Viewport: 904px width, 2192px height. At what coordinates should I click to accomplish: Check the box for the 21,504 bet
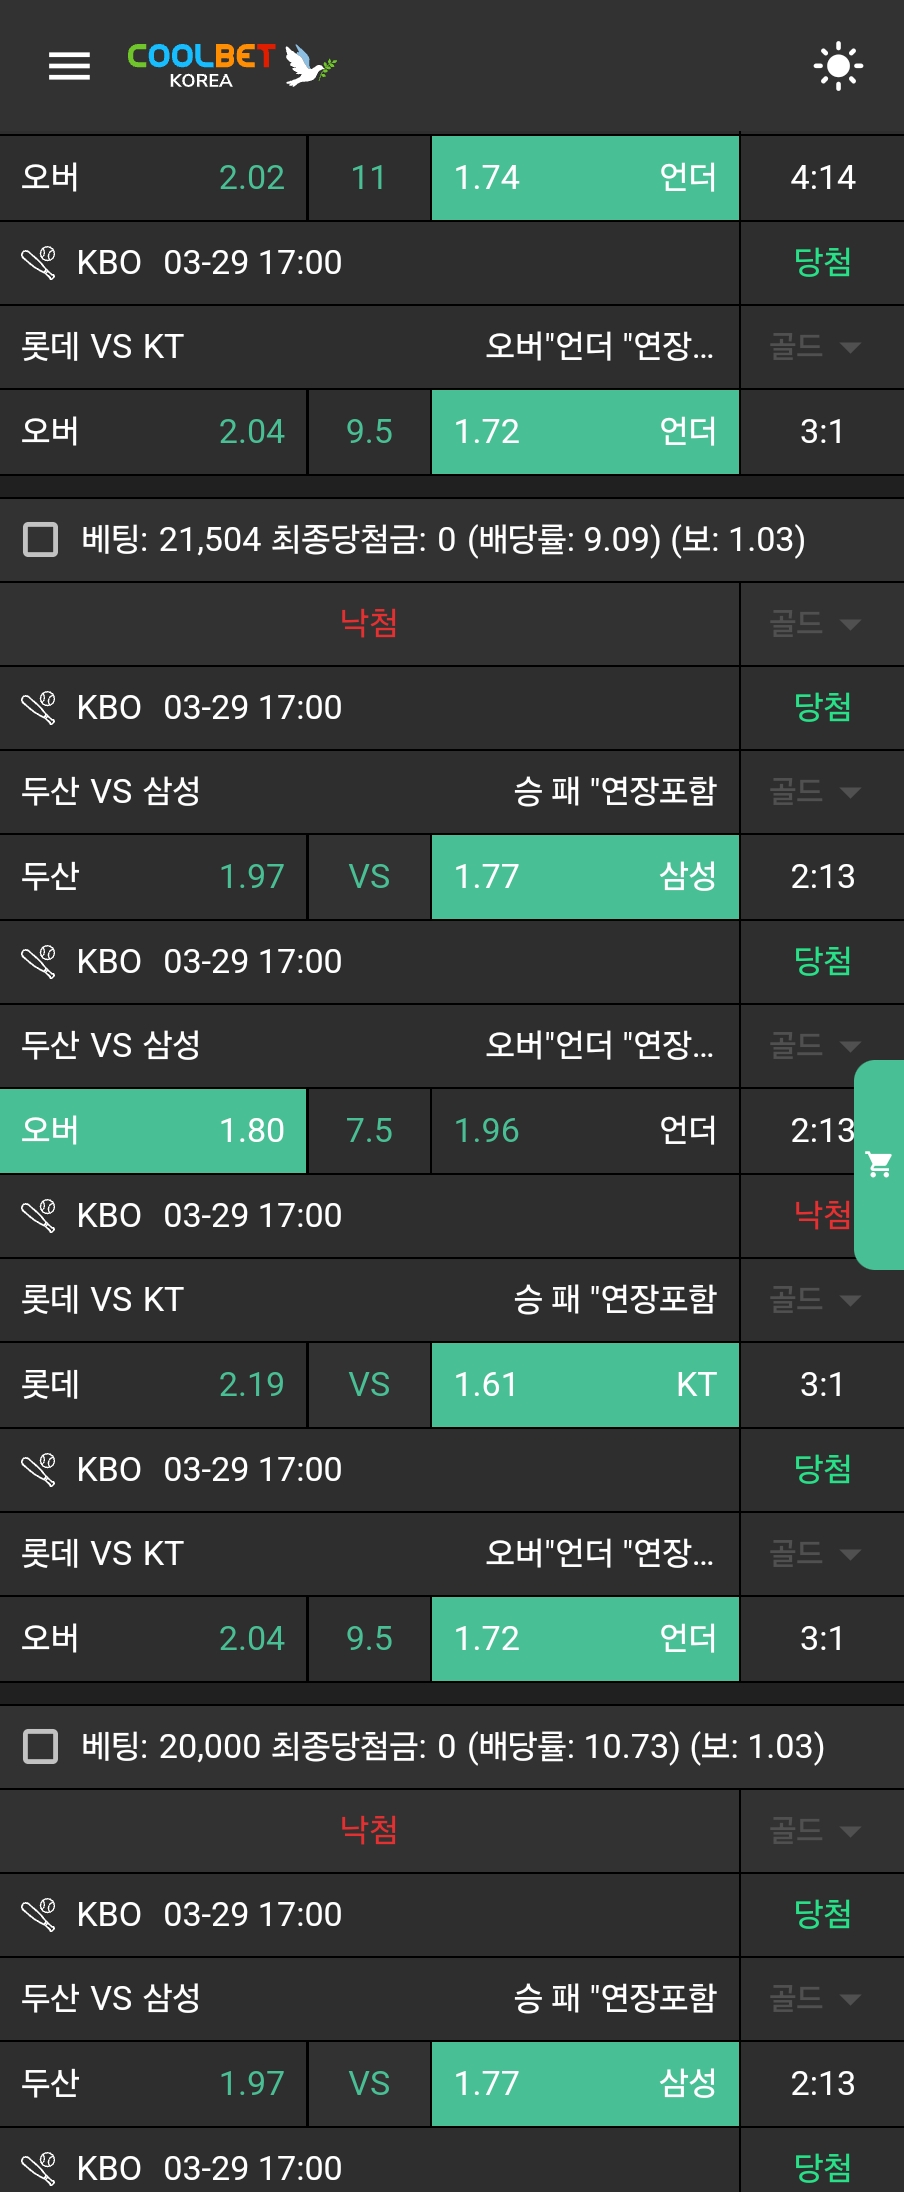pos(40,539)
